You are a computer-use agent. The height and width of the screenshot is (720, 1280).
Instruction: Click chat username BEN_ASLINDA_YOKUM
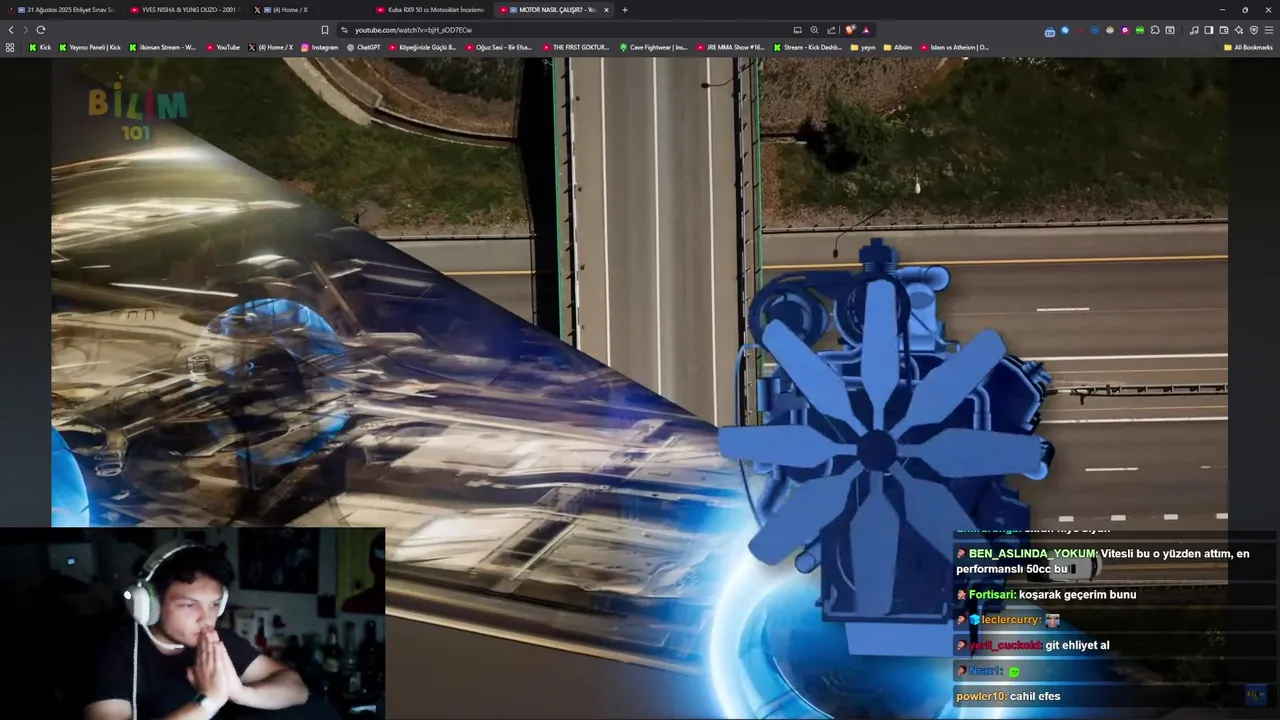coord(1033,554)
